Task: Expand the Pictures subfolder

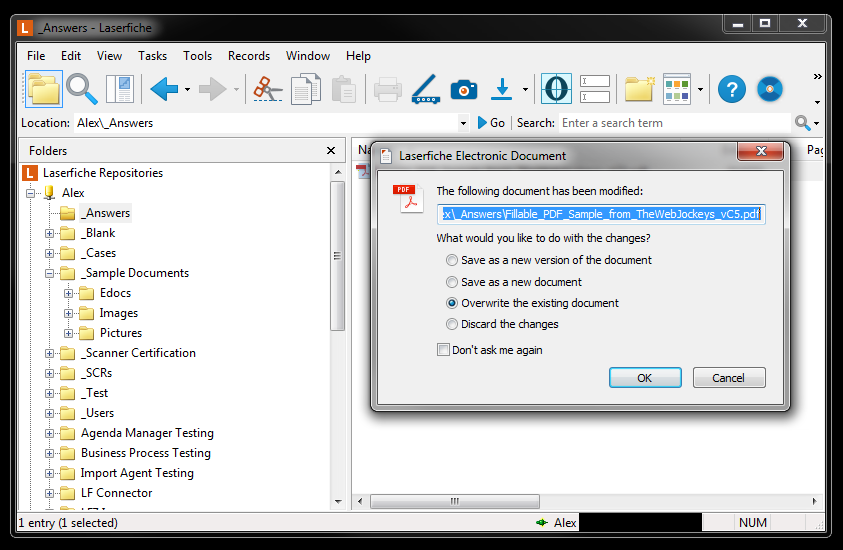Action: (68, 333)
